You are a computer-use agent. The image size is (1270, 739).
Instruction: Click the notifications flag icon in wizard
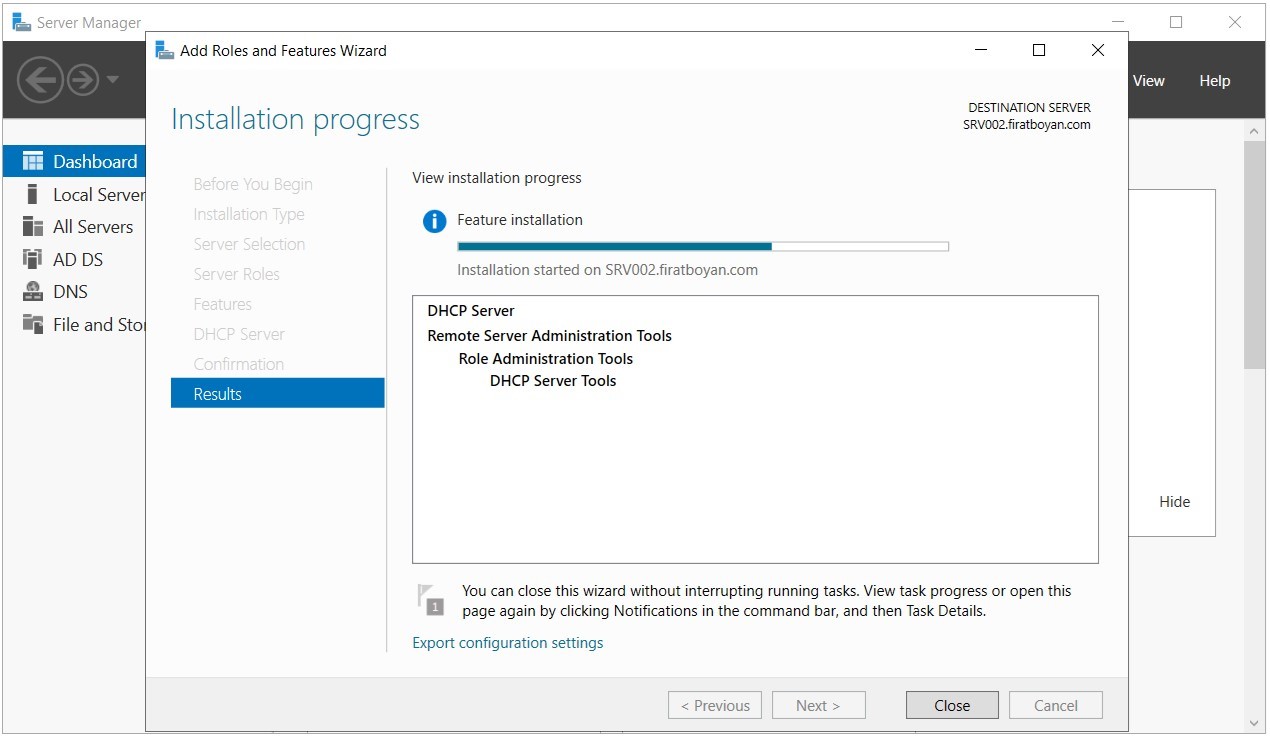(x=431, y=599)
